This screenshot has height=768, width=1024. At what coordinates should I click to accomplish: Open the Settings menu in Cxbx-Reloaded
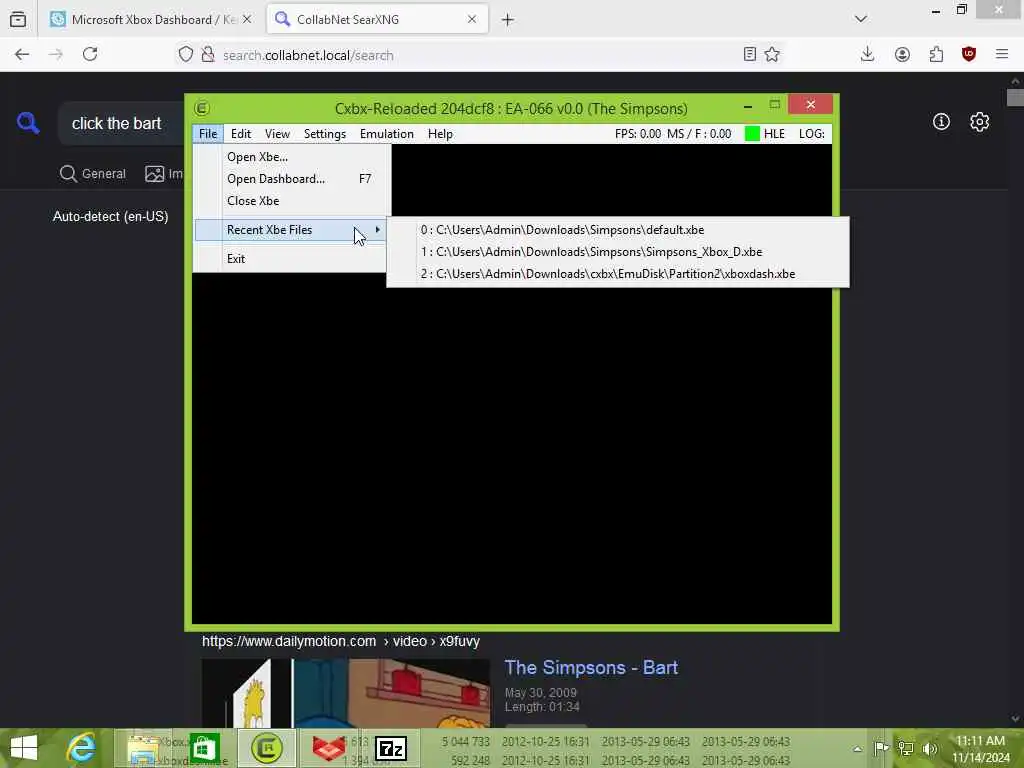pyautogui.click(x=325, y=134)
